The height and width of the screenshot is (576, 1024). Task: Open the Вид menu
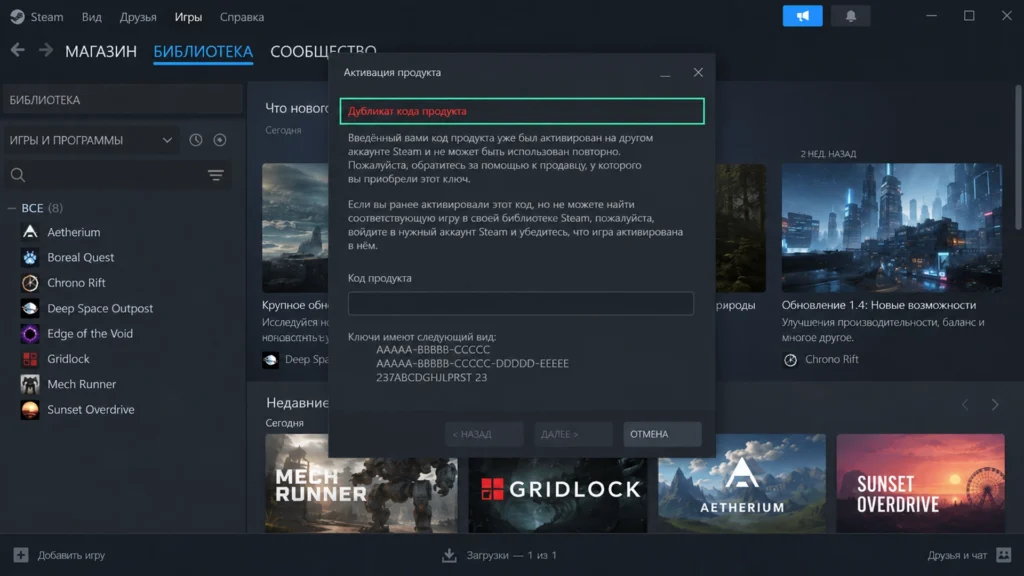pos(91,17)
